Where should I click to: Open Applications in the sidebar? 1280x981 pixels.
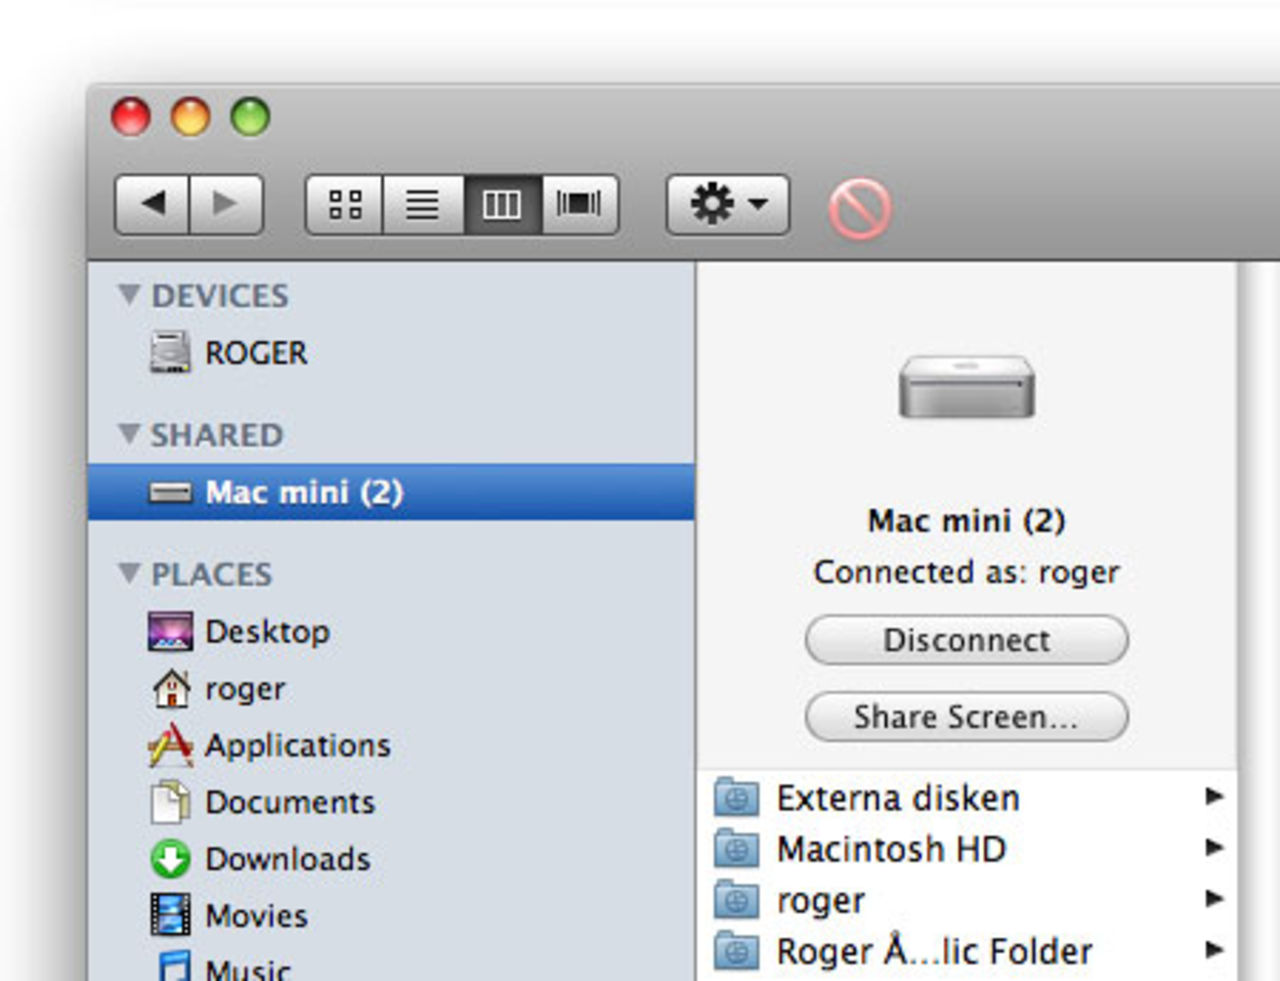(296, 745)
